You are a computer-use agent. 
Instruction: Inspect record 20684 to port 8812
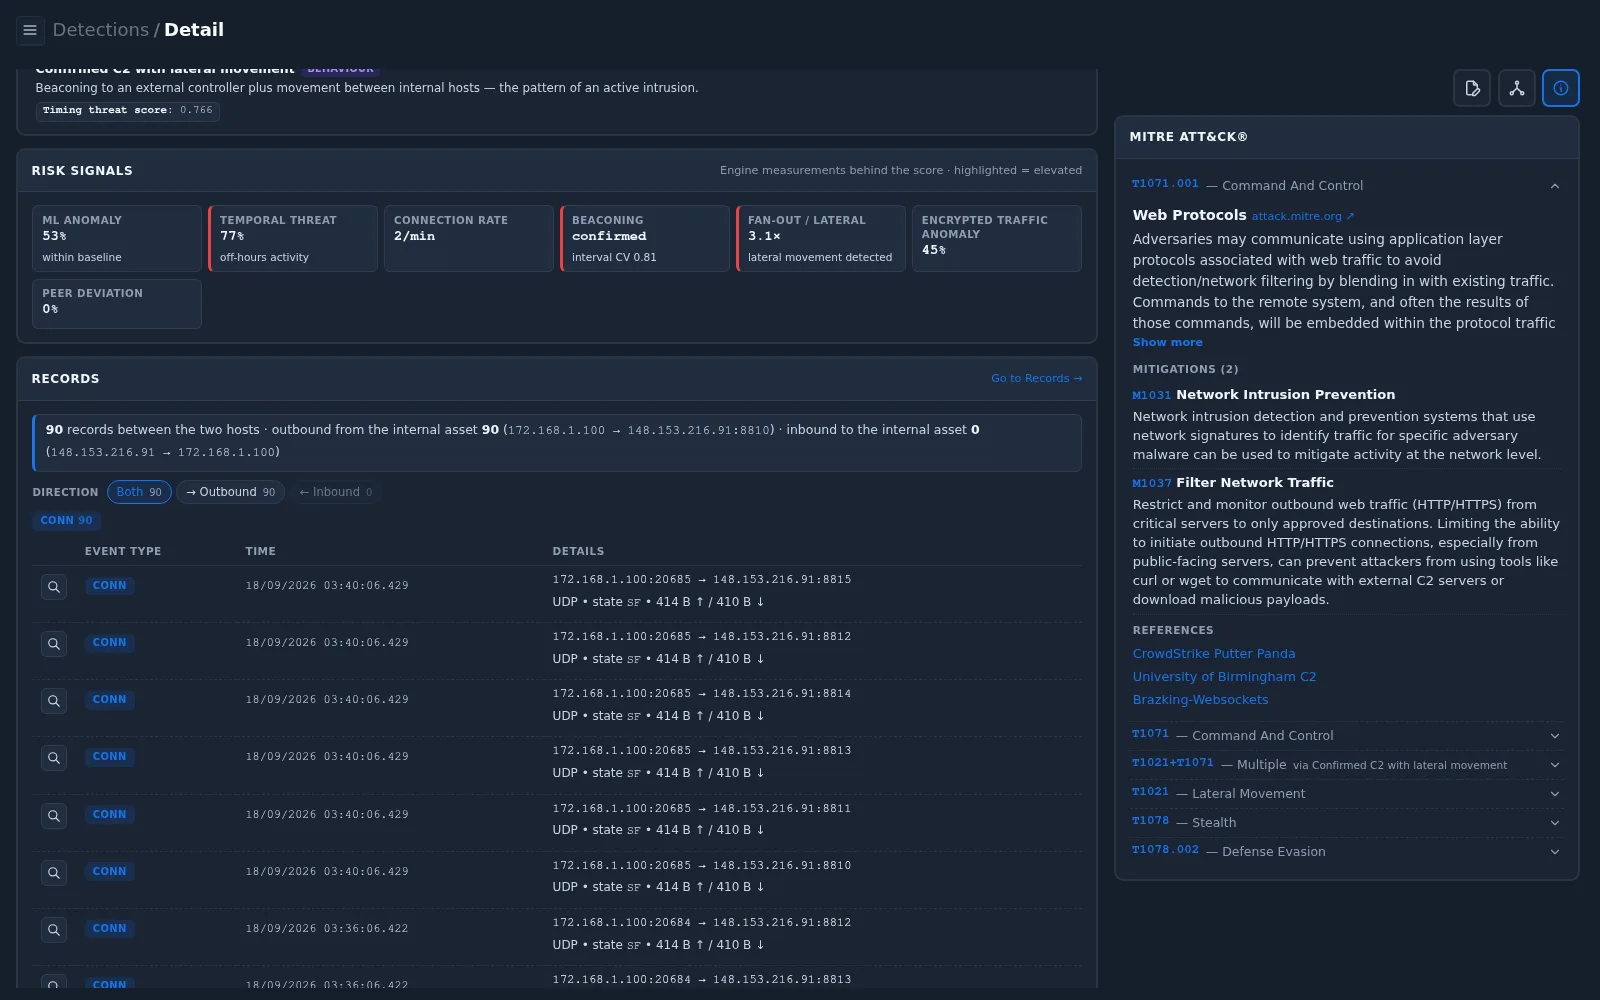tap(54, 930)
